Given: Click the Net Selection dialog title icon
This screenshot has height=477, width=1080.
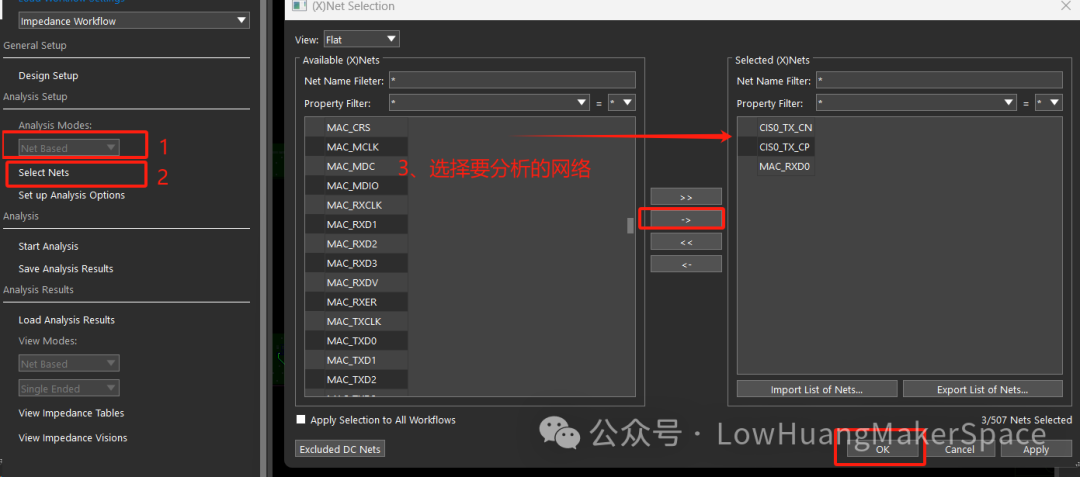Looking at the screenshot, I should [298, 6].
